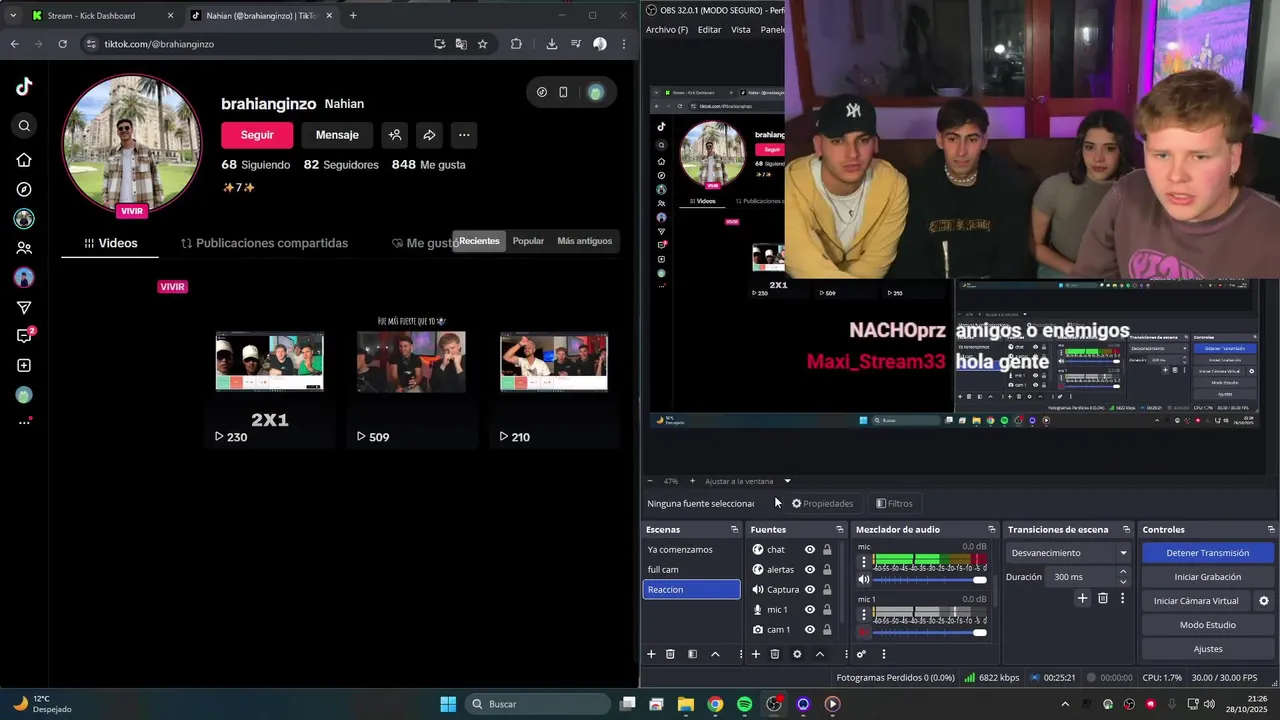Add a new source in Fuentes

click(x=756, y=654)
